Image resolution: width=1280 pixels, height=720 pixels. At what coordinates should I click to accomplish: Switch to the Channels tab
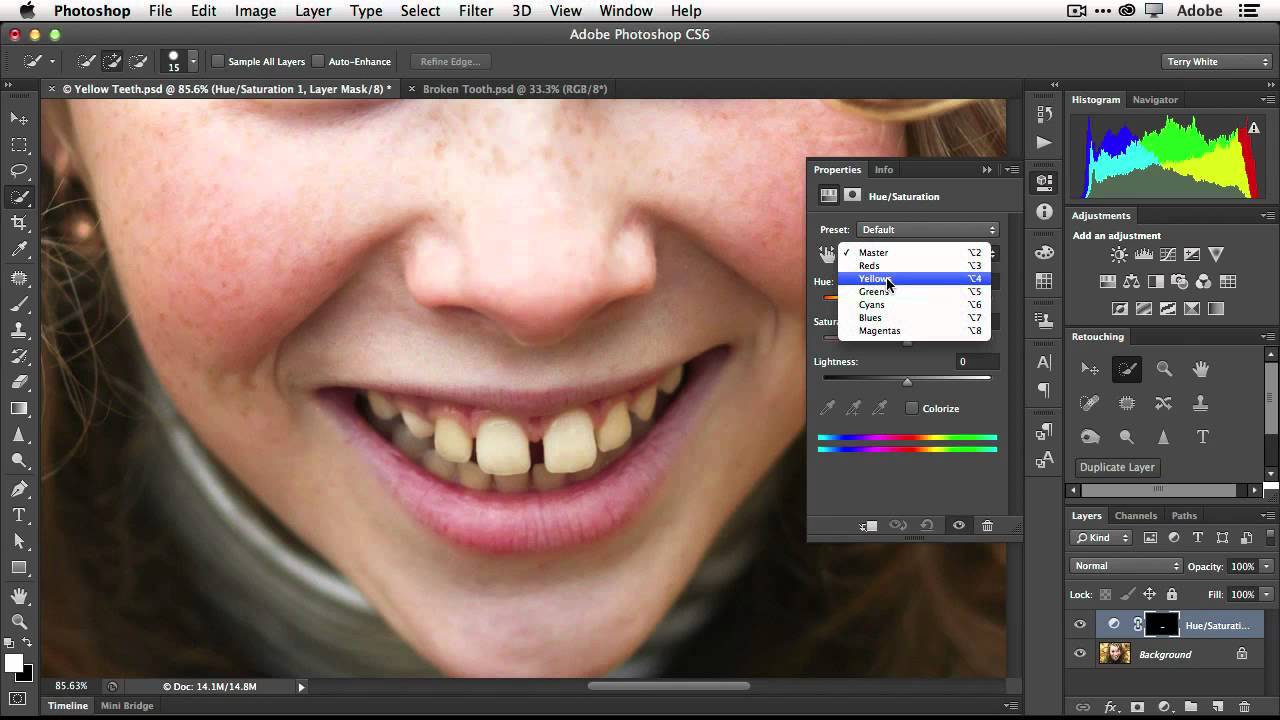tap(1136, 516)
